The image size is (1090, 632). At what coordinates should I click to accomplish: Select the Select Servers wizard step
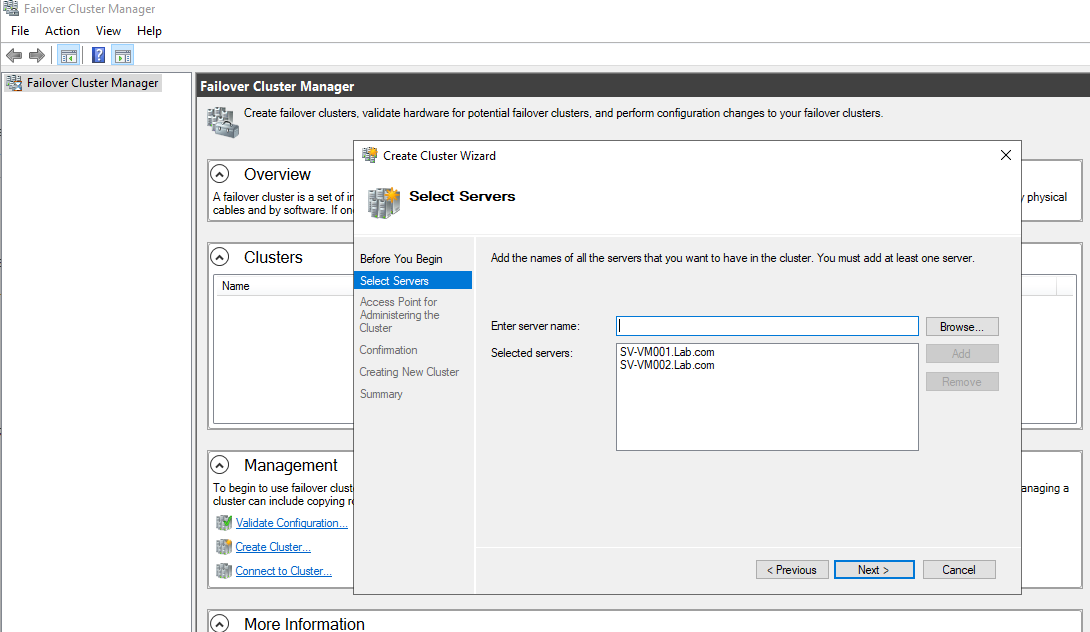[x=413, y=280]
